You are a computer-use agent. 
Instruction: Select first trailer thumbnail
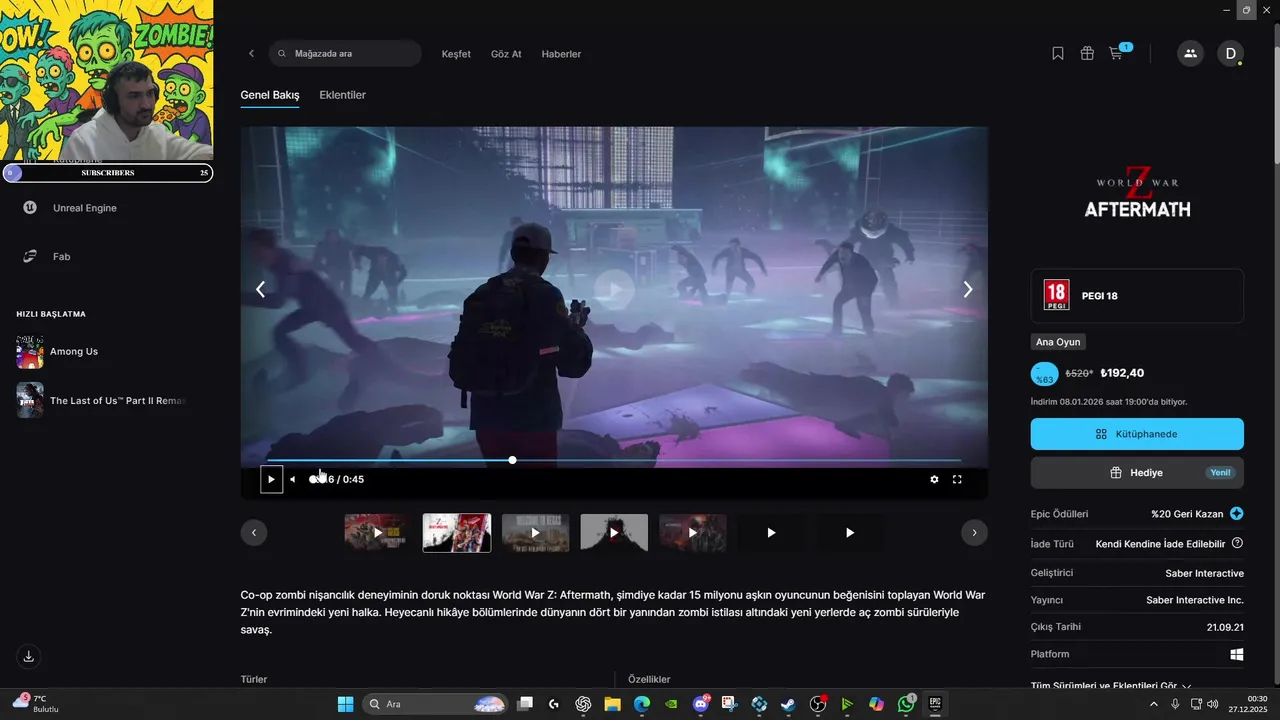point(378,533)
